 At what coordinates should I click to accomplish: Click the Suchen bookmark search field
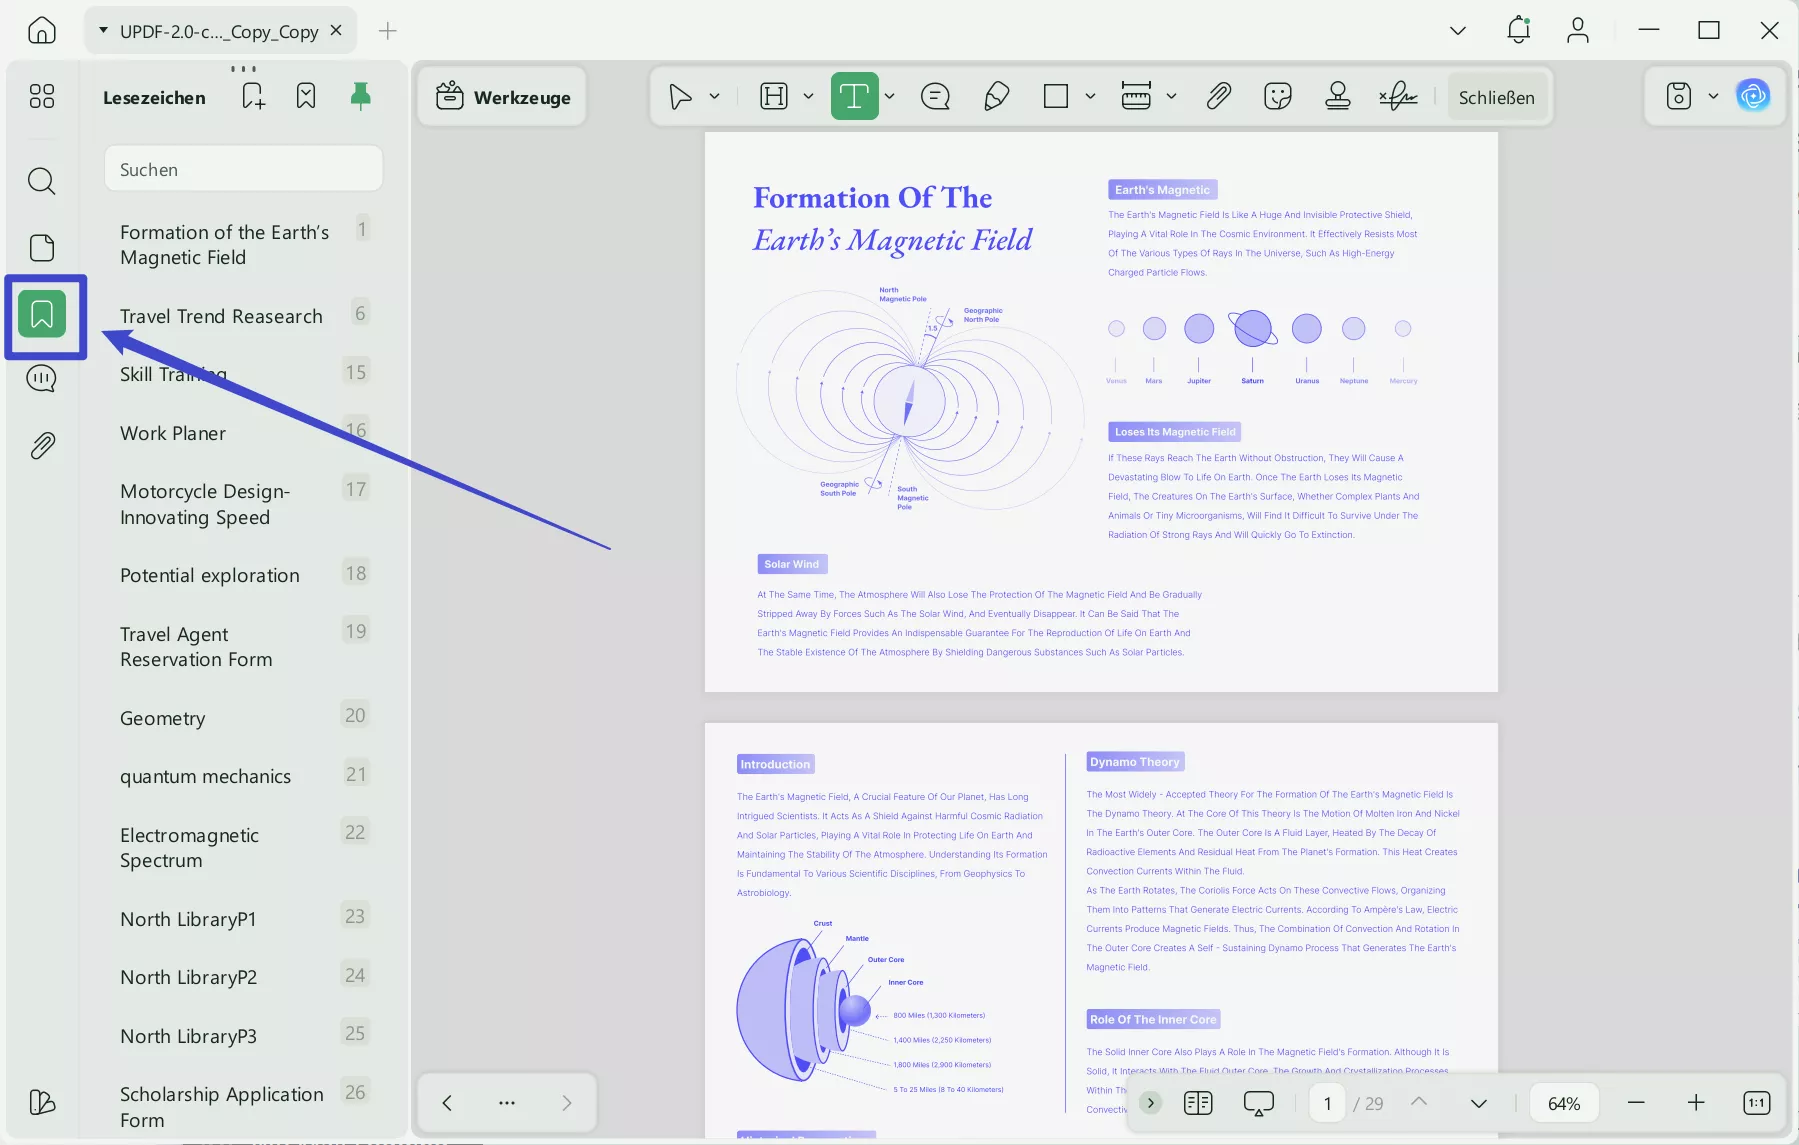coord(243,169)
